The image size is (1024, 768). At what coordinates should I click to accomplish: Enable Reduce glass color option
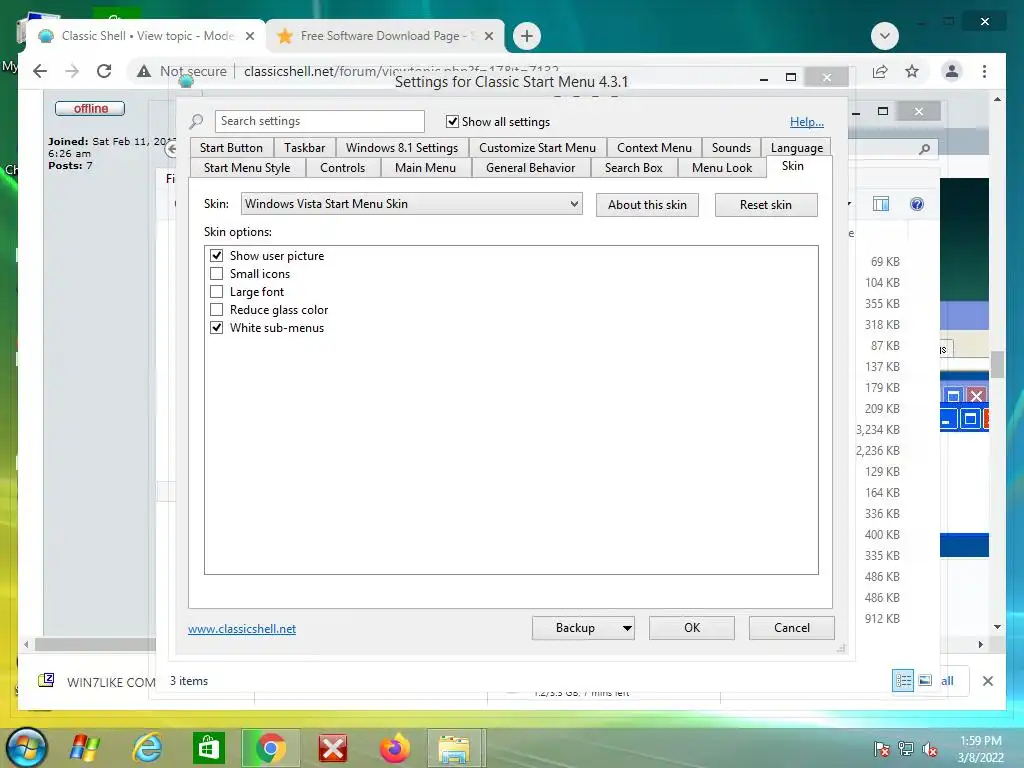[x=216, y=310]
